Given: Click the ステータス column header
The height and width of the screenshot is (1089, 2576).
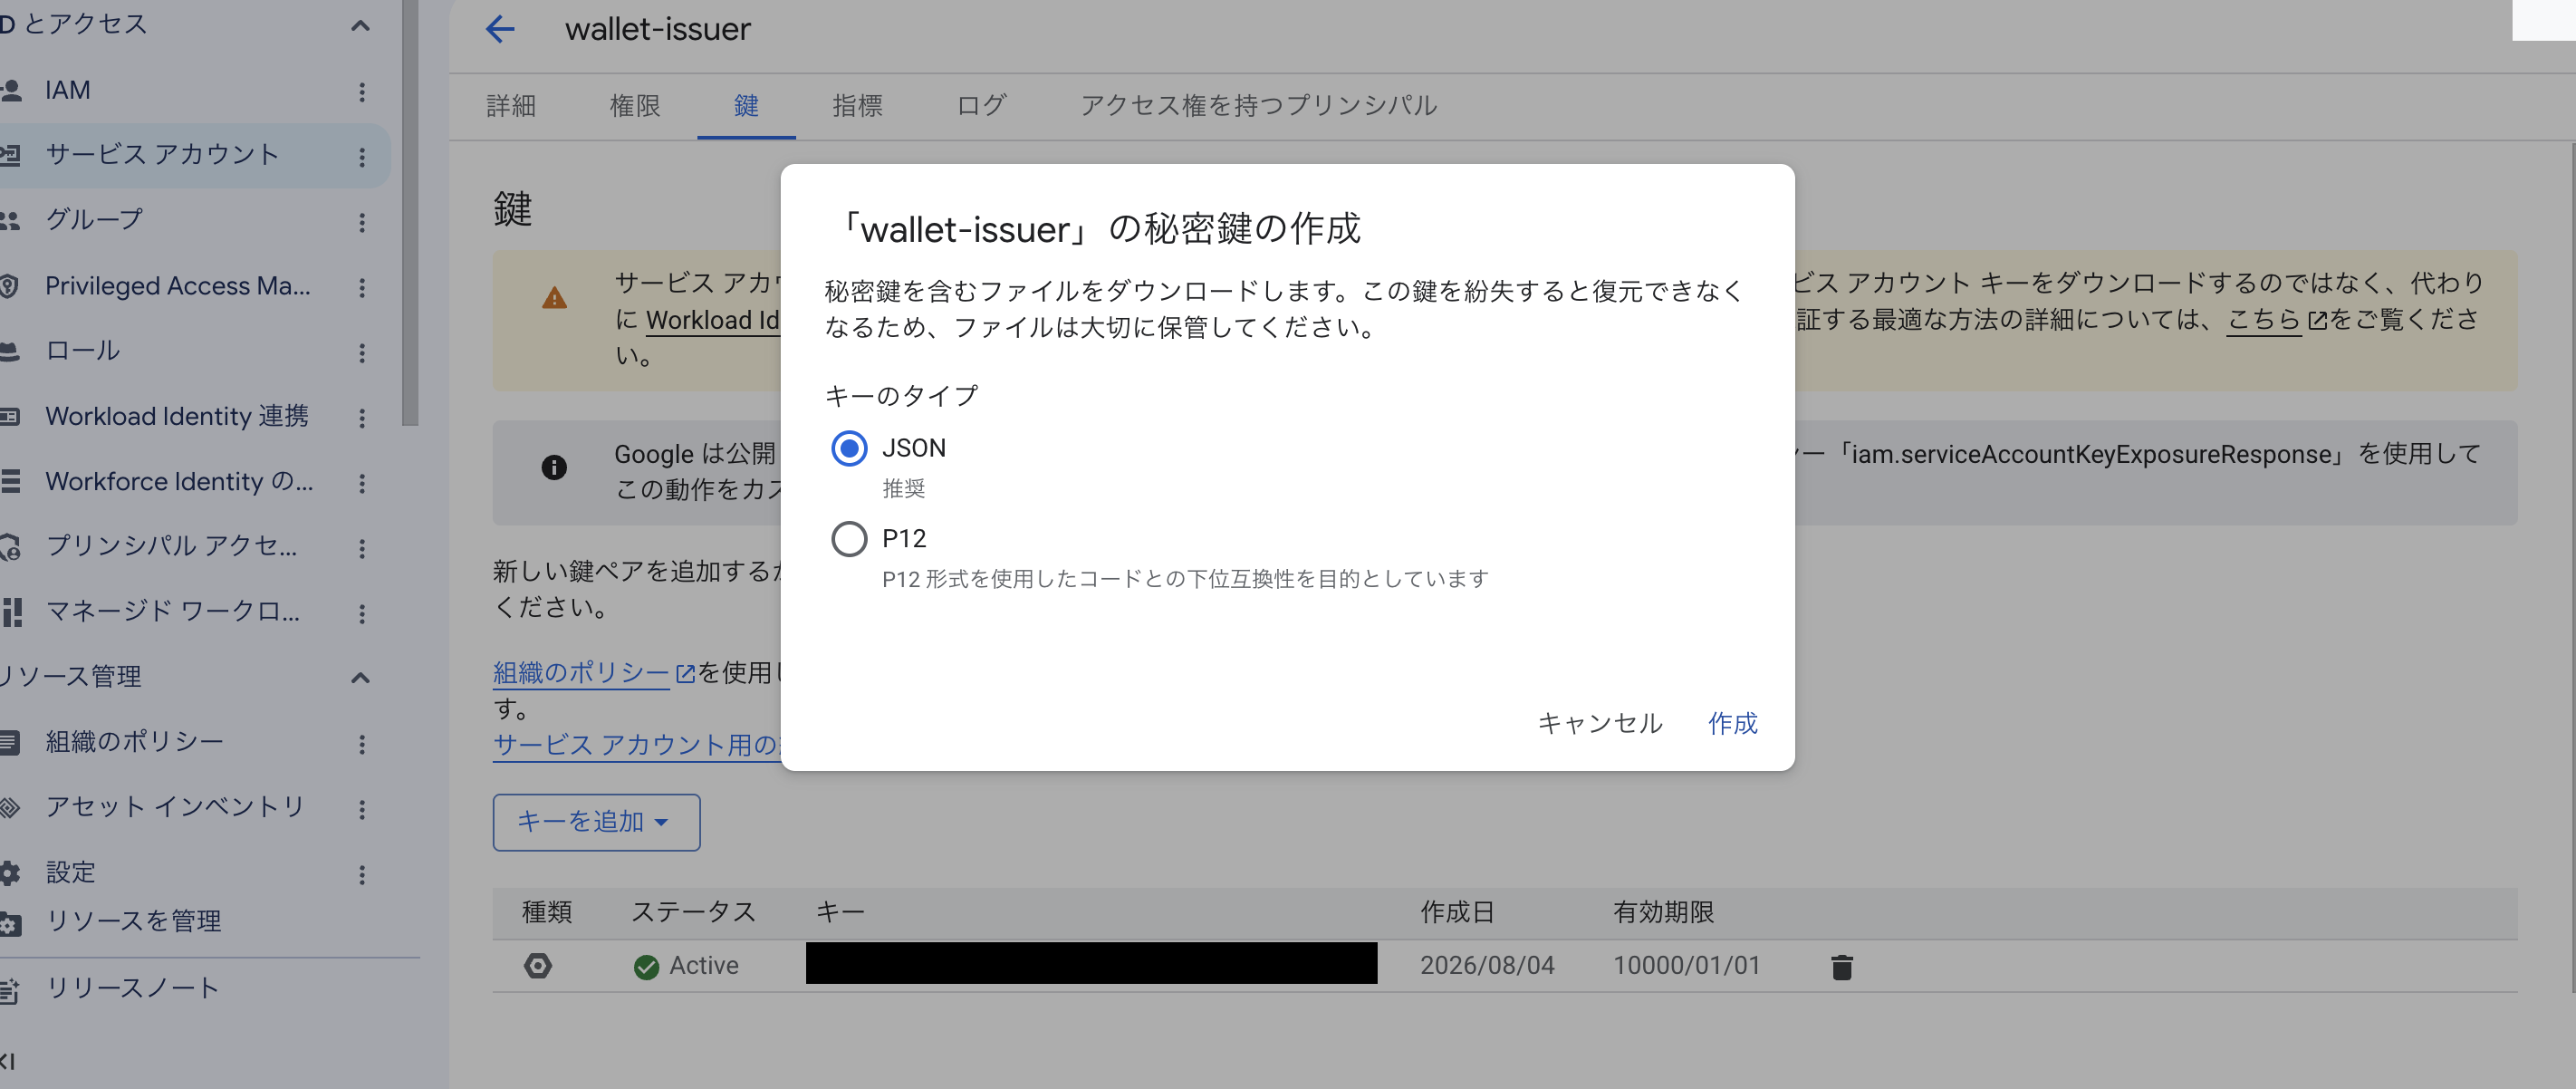Looking at the screenshot, I should click(693, 912).
